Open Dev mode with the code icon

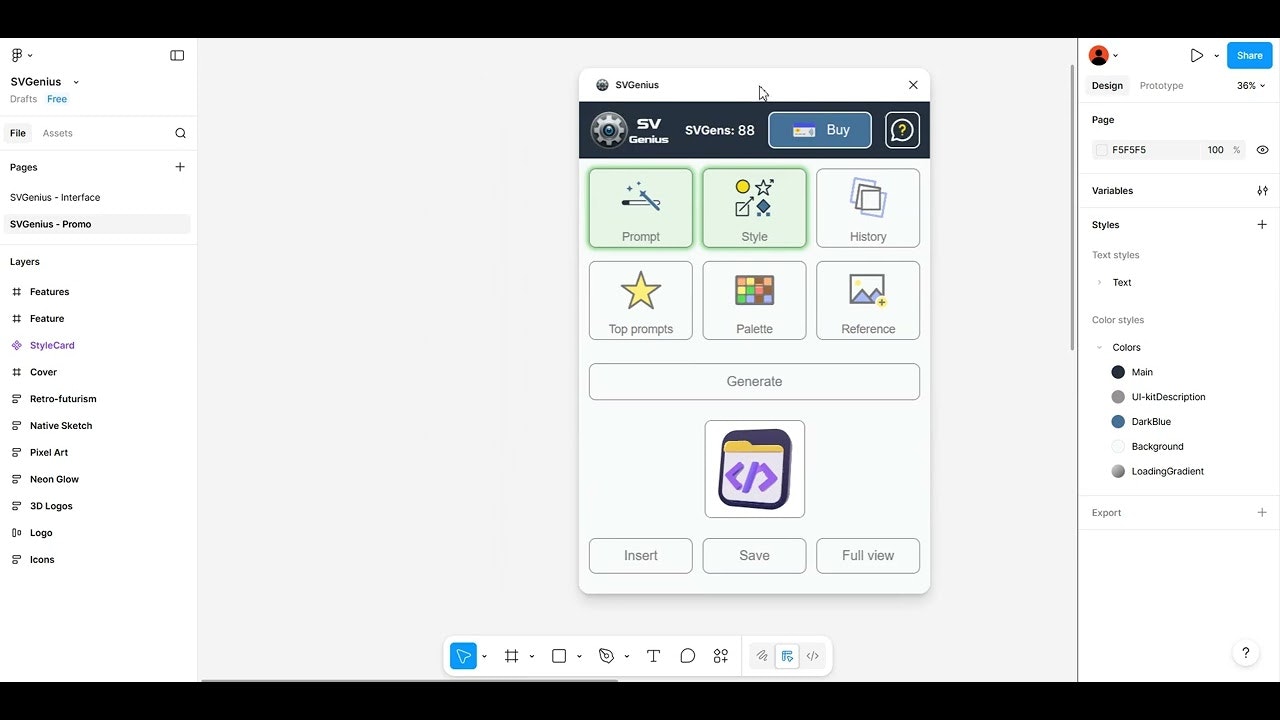[813, 656]
